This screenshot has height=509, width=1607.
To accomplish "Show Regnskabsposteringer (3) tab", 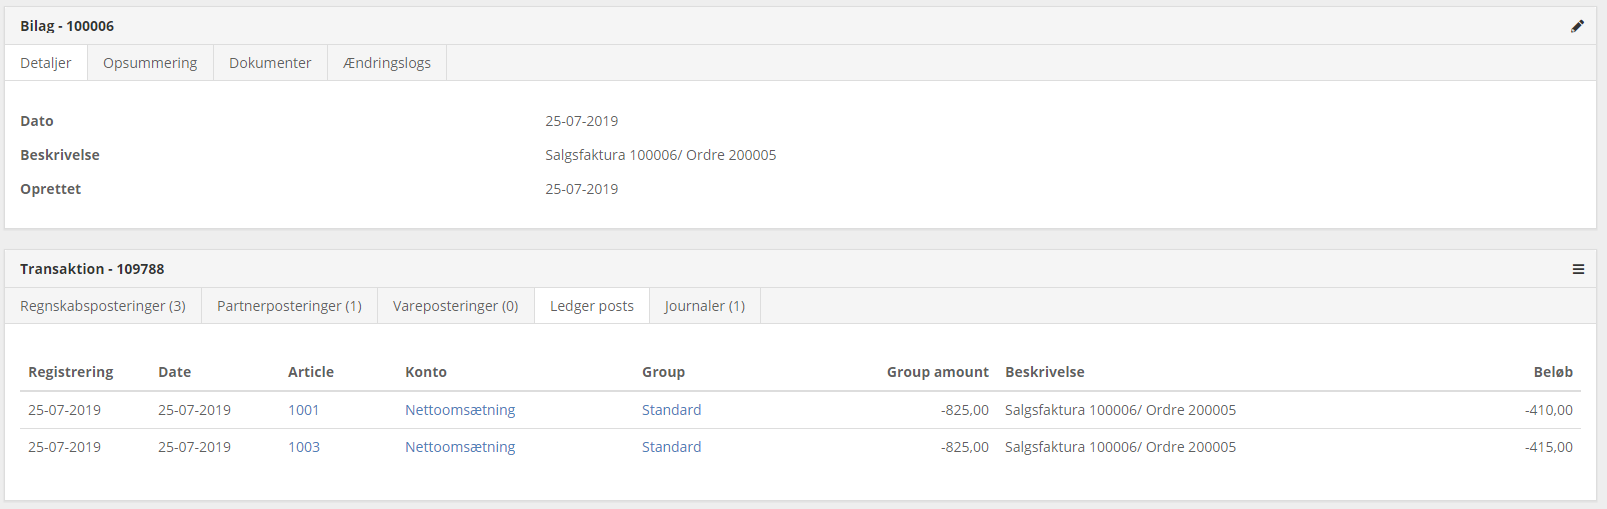I will (x=103, y=306).
